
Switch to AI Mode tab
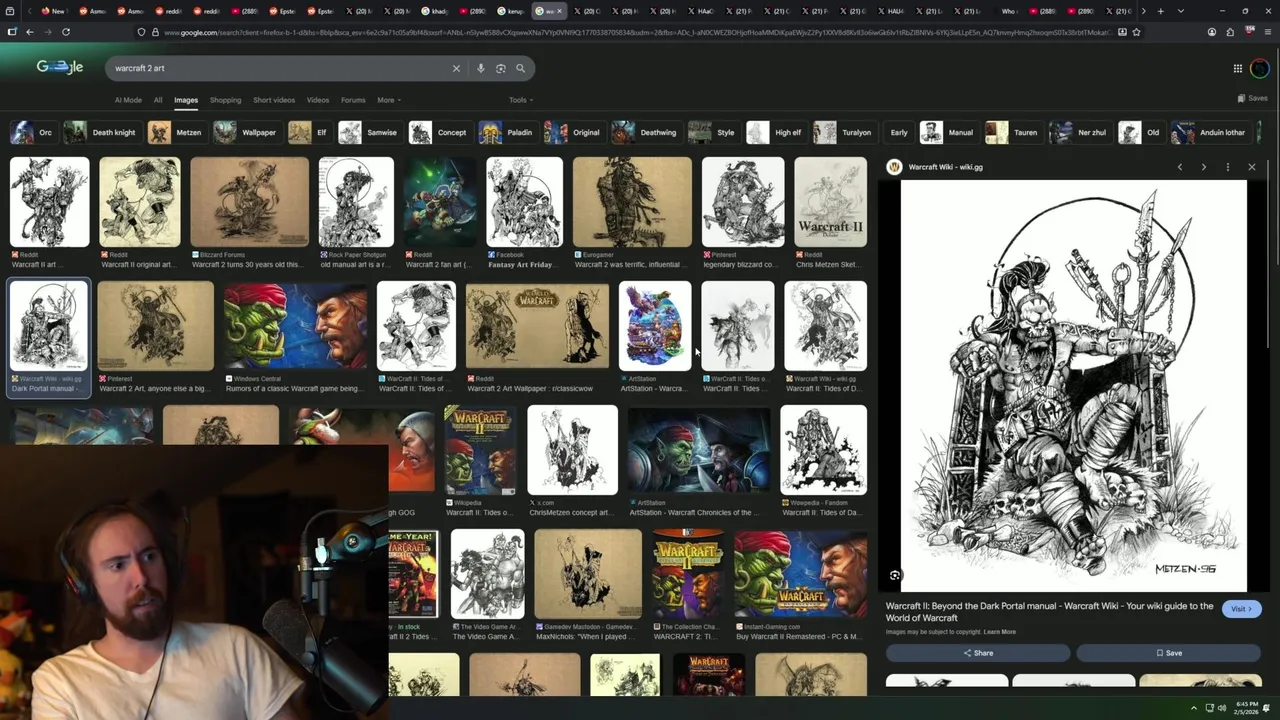pyautogui.click(x=128, y=100)
